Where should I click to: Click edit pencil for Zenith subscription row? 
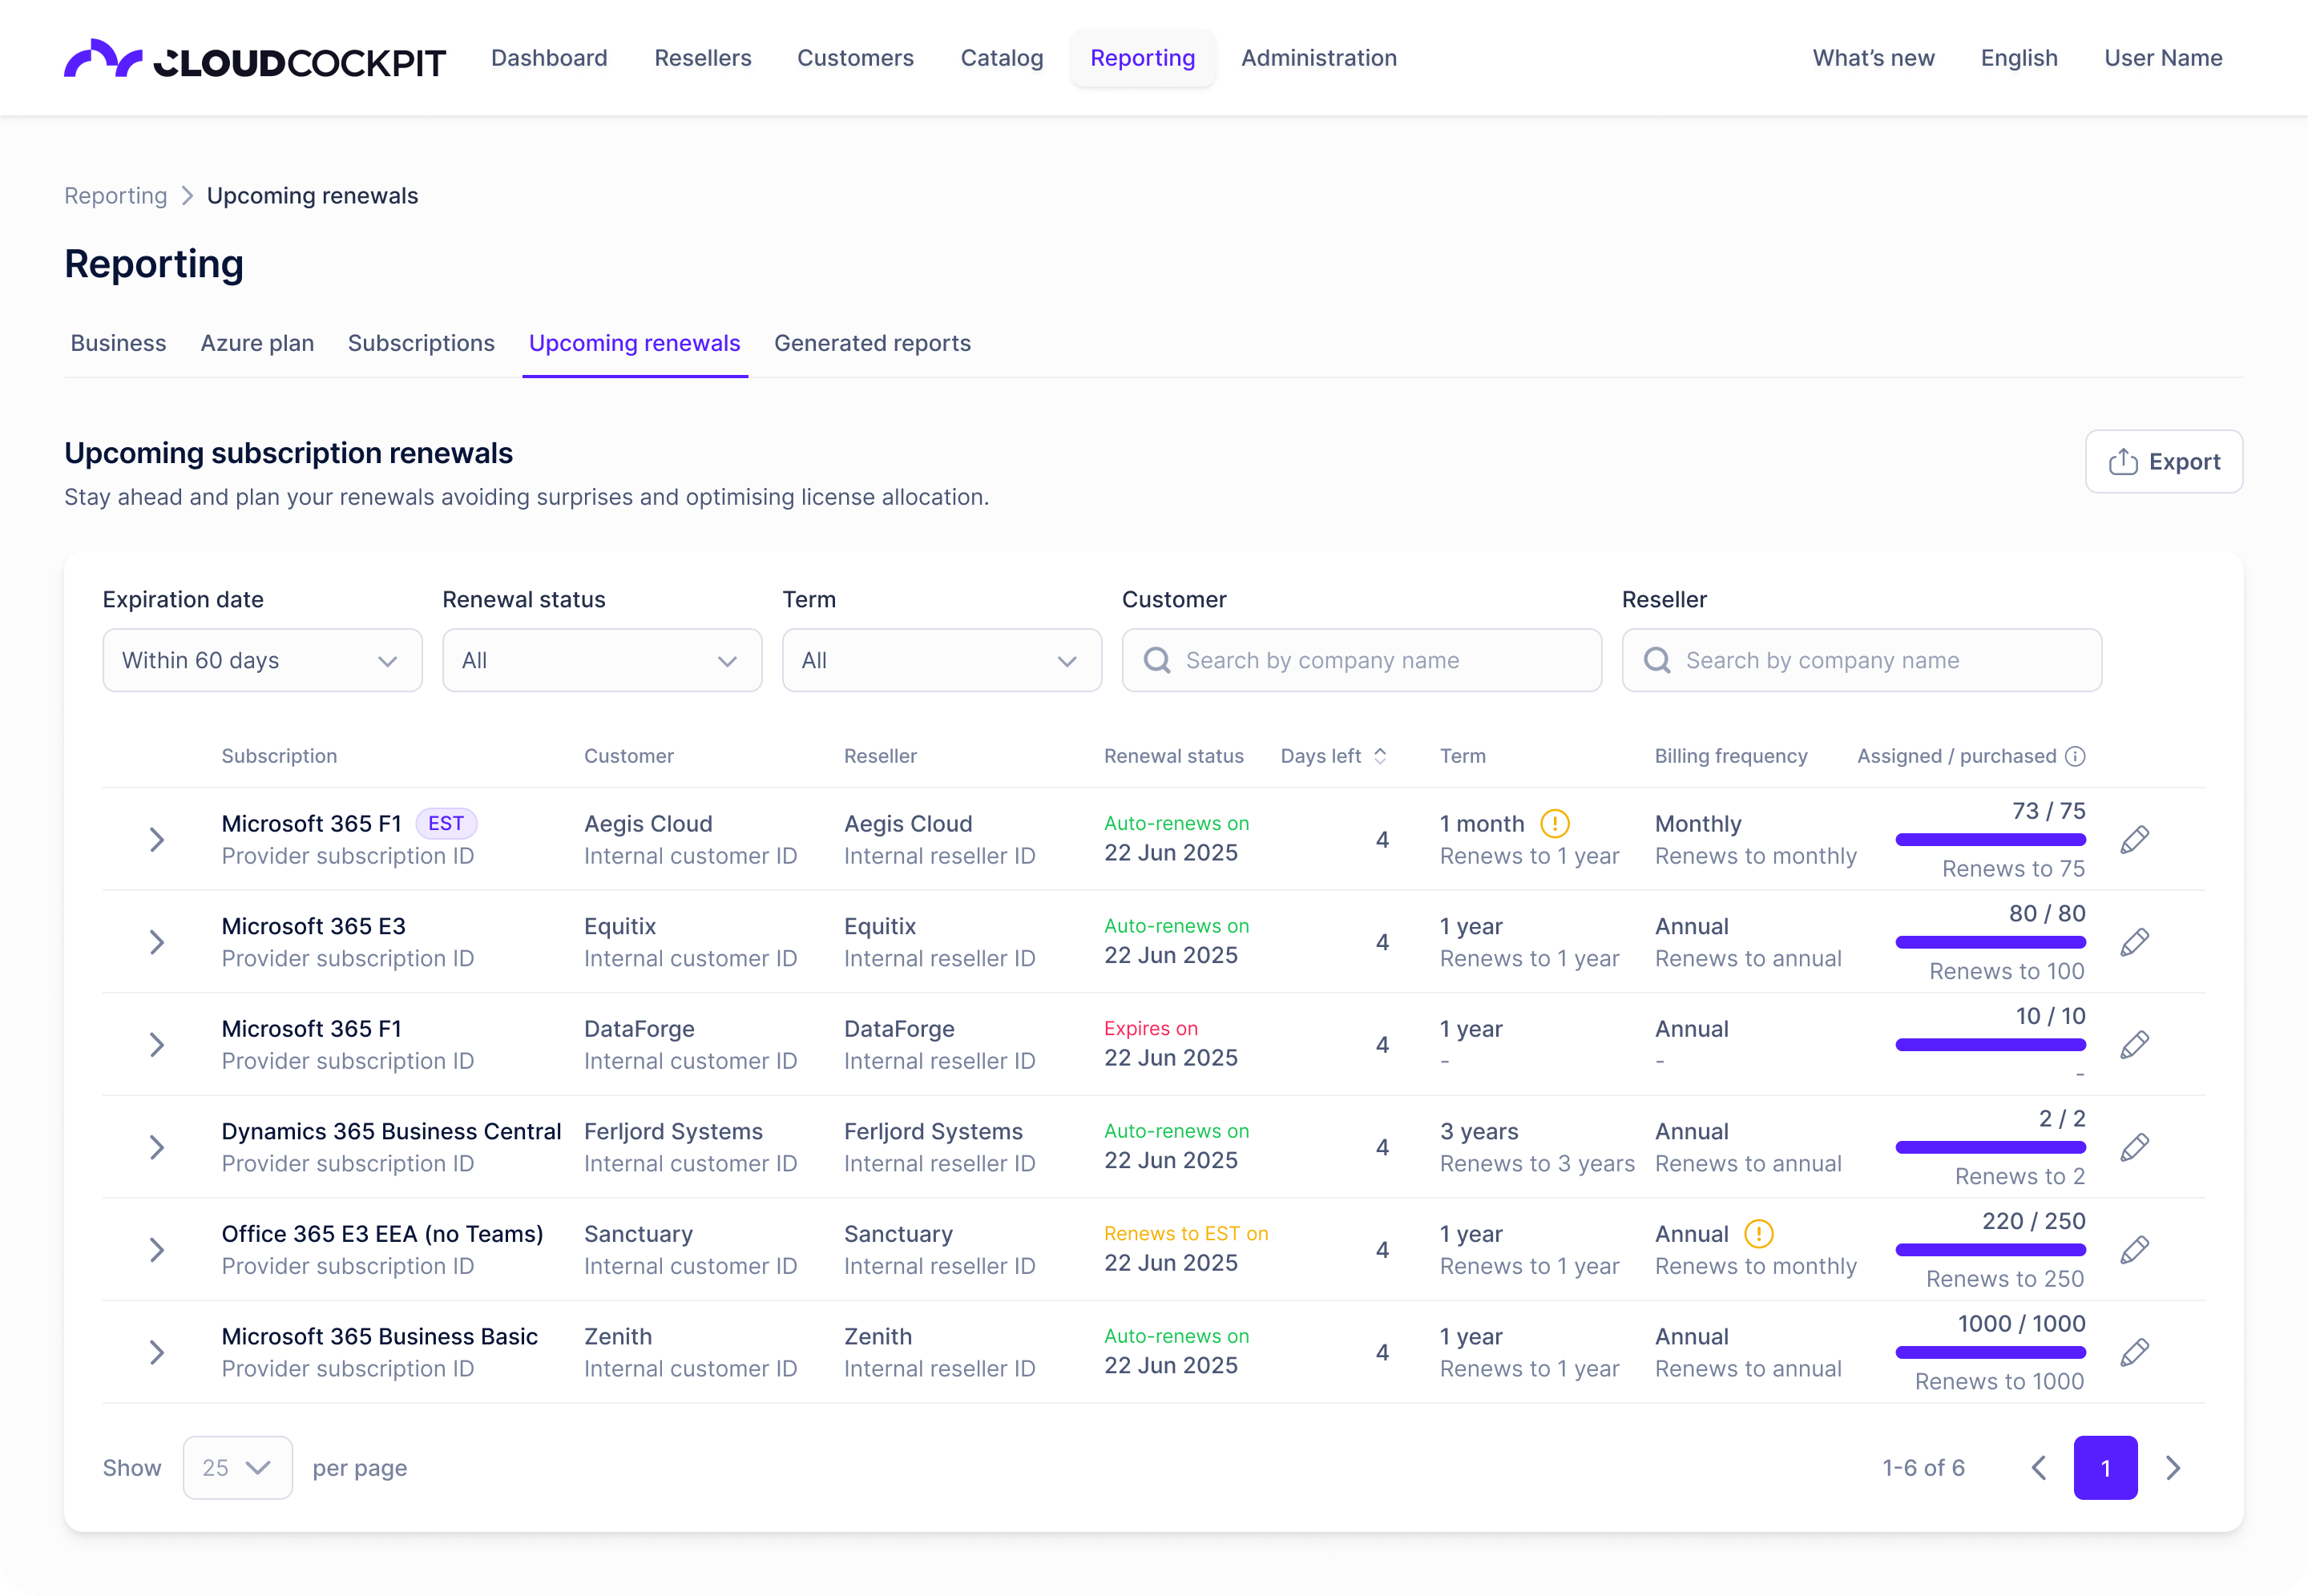[2134, 1352]
